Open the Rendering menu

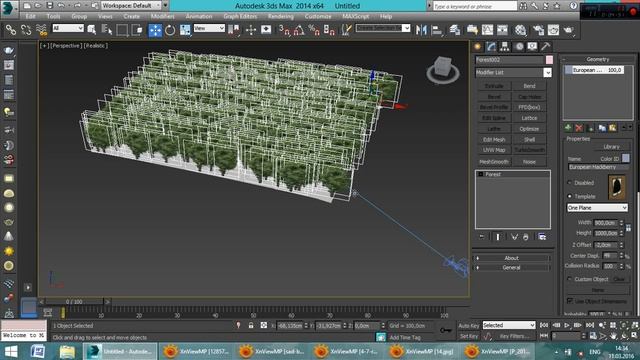pyautogui.click(x=281, y=16)
